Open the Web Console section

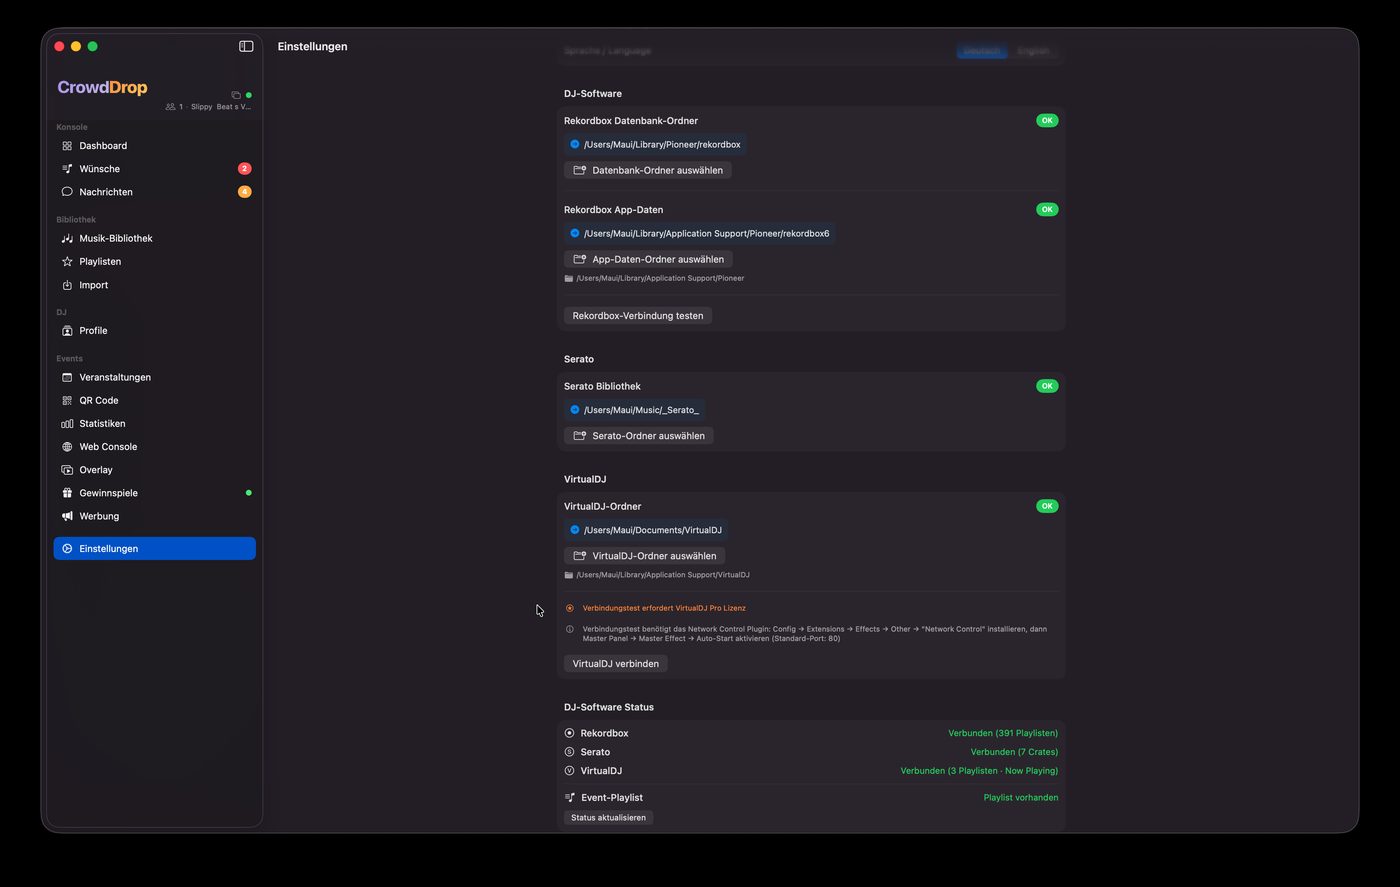(x=108, y=447)
